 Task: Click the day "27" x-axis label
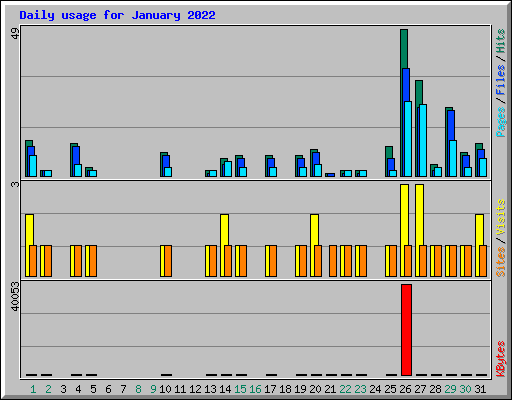(x=420, y=389)
